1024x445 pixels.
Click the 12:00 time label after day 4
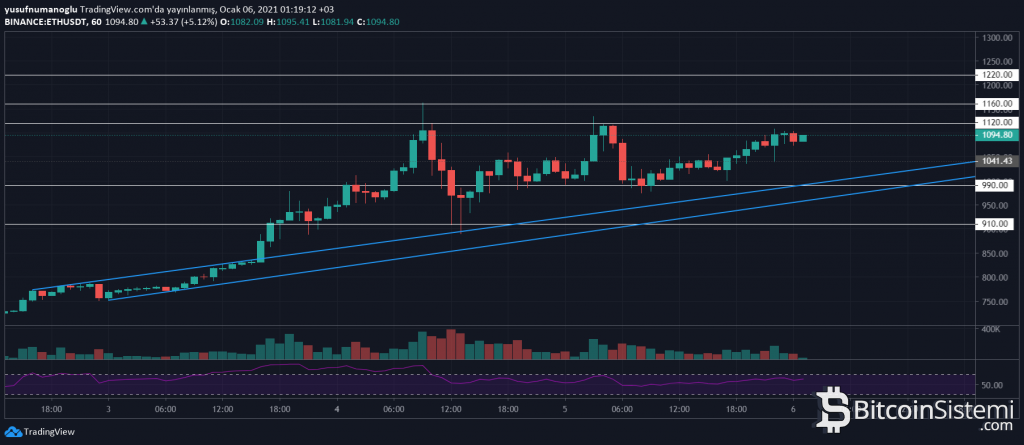tap(451, 410)
